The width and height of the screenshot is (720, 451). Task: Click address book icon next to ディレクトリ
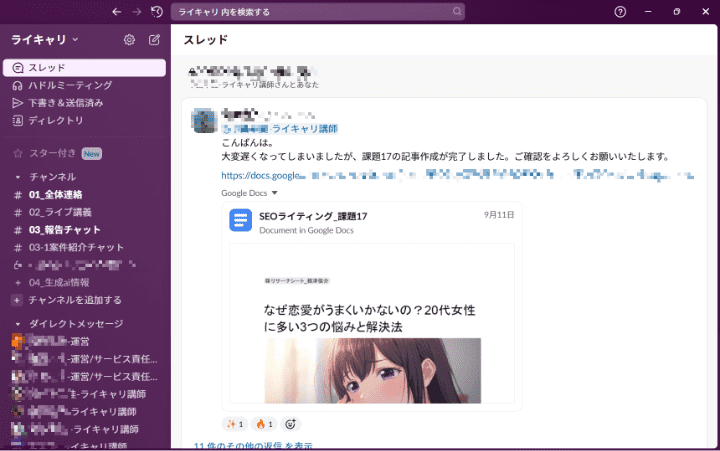click(x=17, y=120)
